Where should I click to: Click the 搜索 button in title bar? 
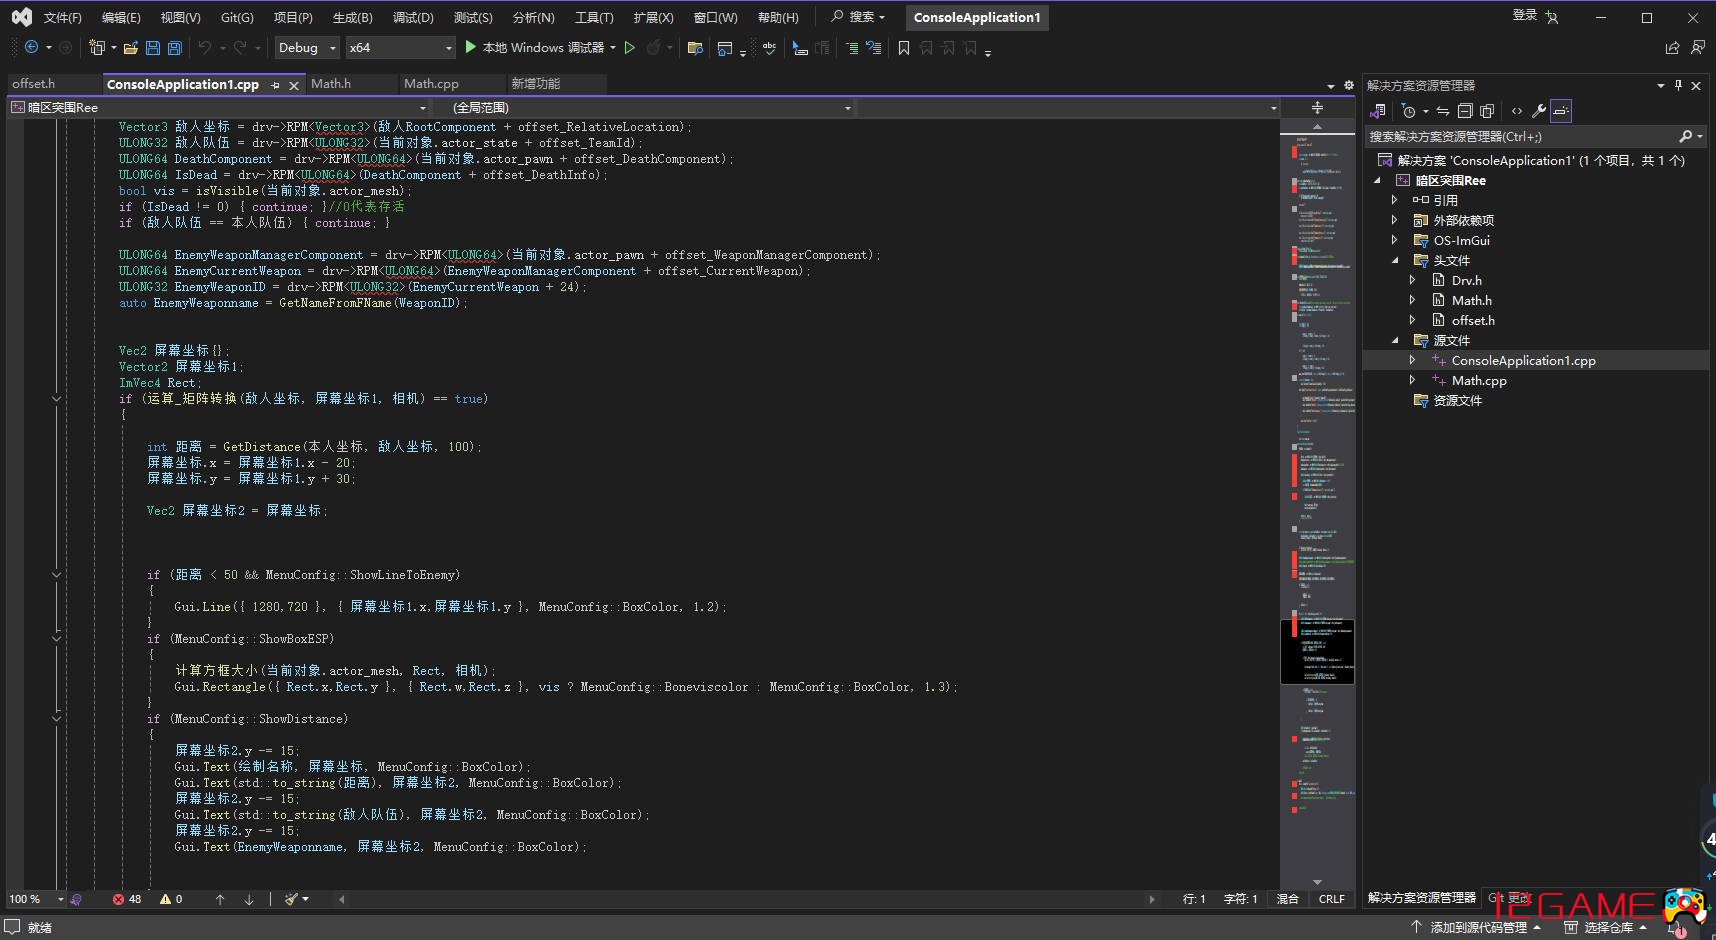coord(859,17)
